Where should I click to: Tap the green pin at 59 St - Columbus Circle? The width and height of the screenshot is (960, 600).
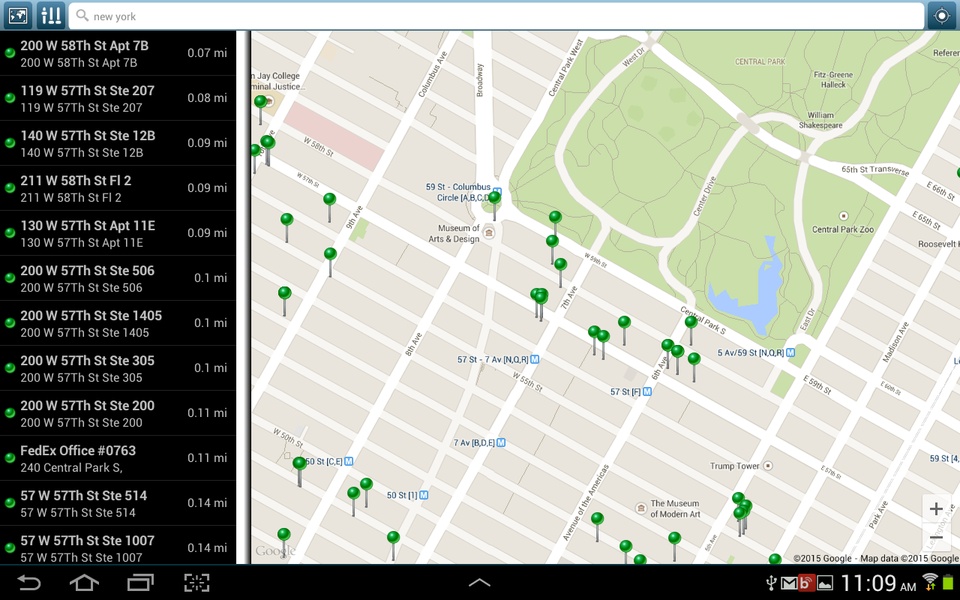[x=495, y=198]
